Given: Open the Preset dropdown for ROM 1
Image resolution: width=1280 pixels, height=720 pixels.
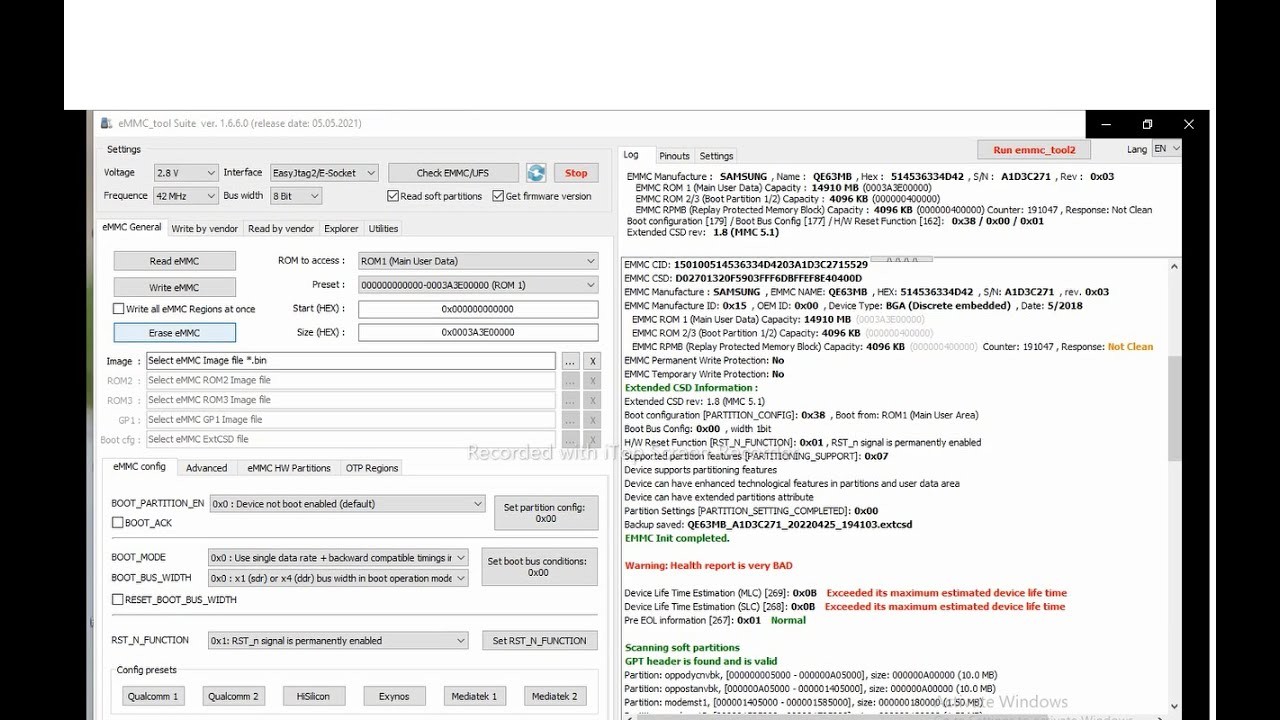Looking at the screenshot, I should pos(478,285).
